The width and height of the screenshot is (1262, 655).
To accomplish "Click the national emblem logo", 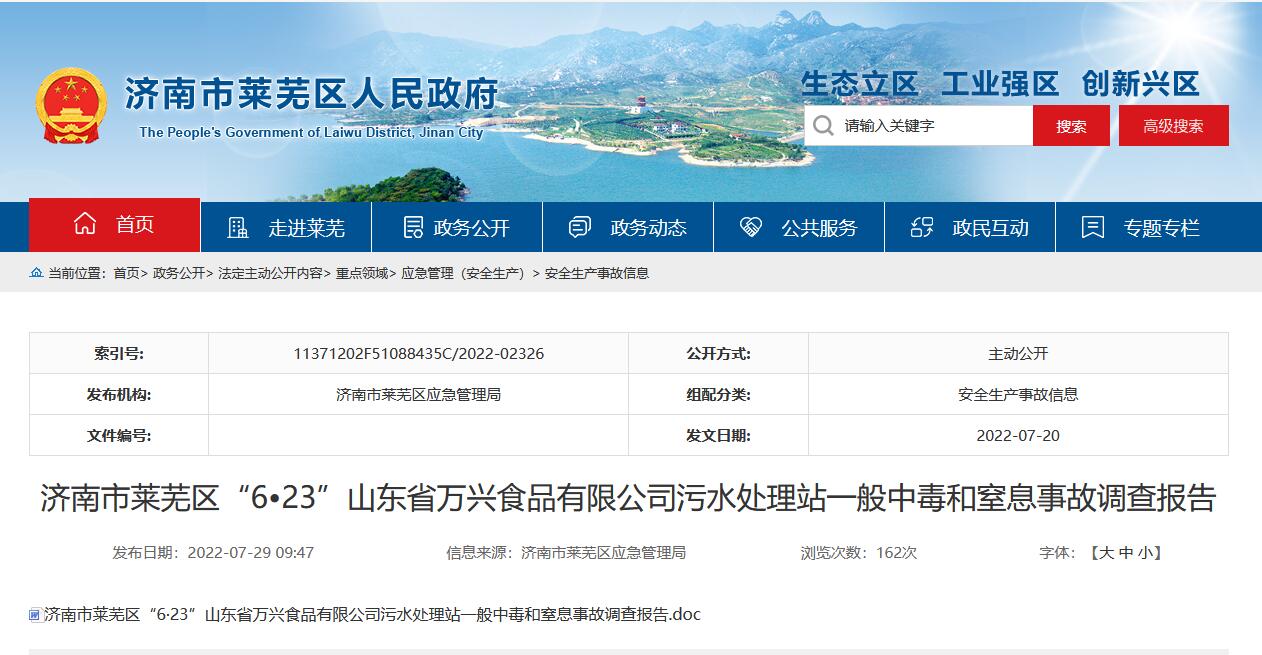I will (70, 106).
